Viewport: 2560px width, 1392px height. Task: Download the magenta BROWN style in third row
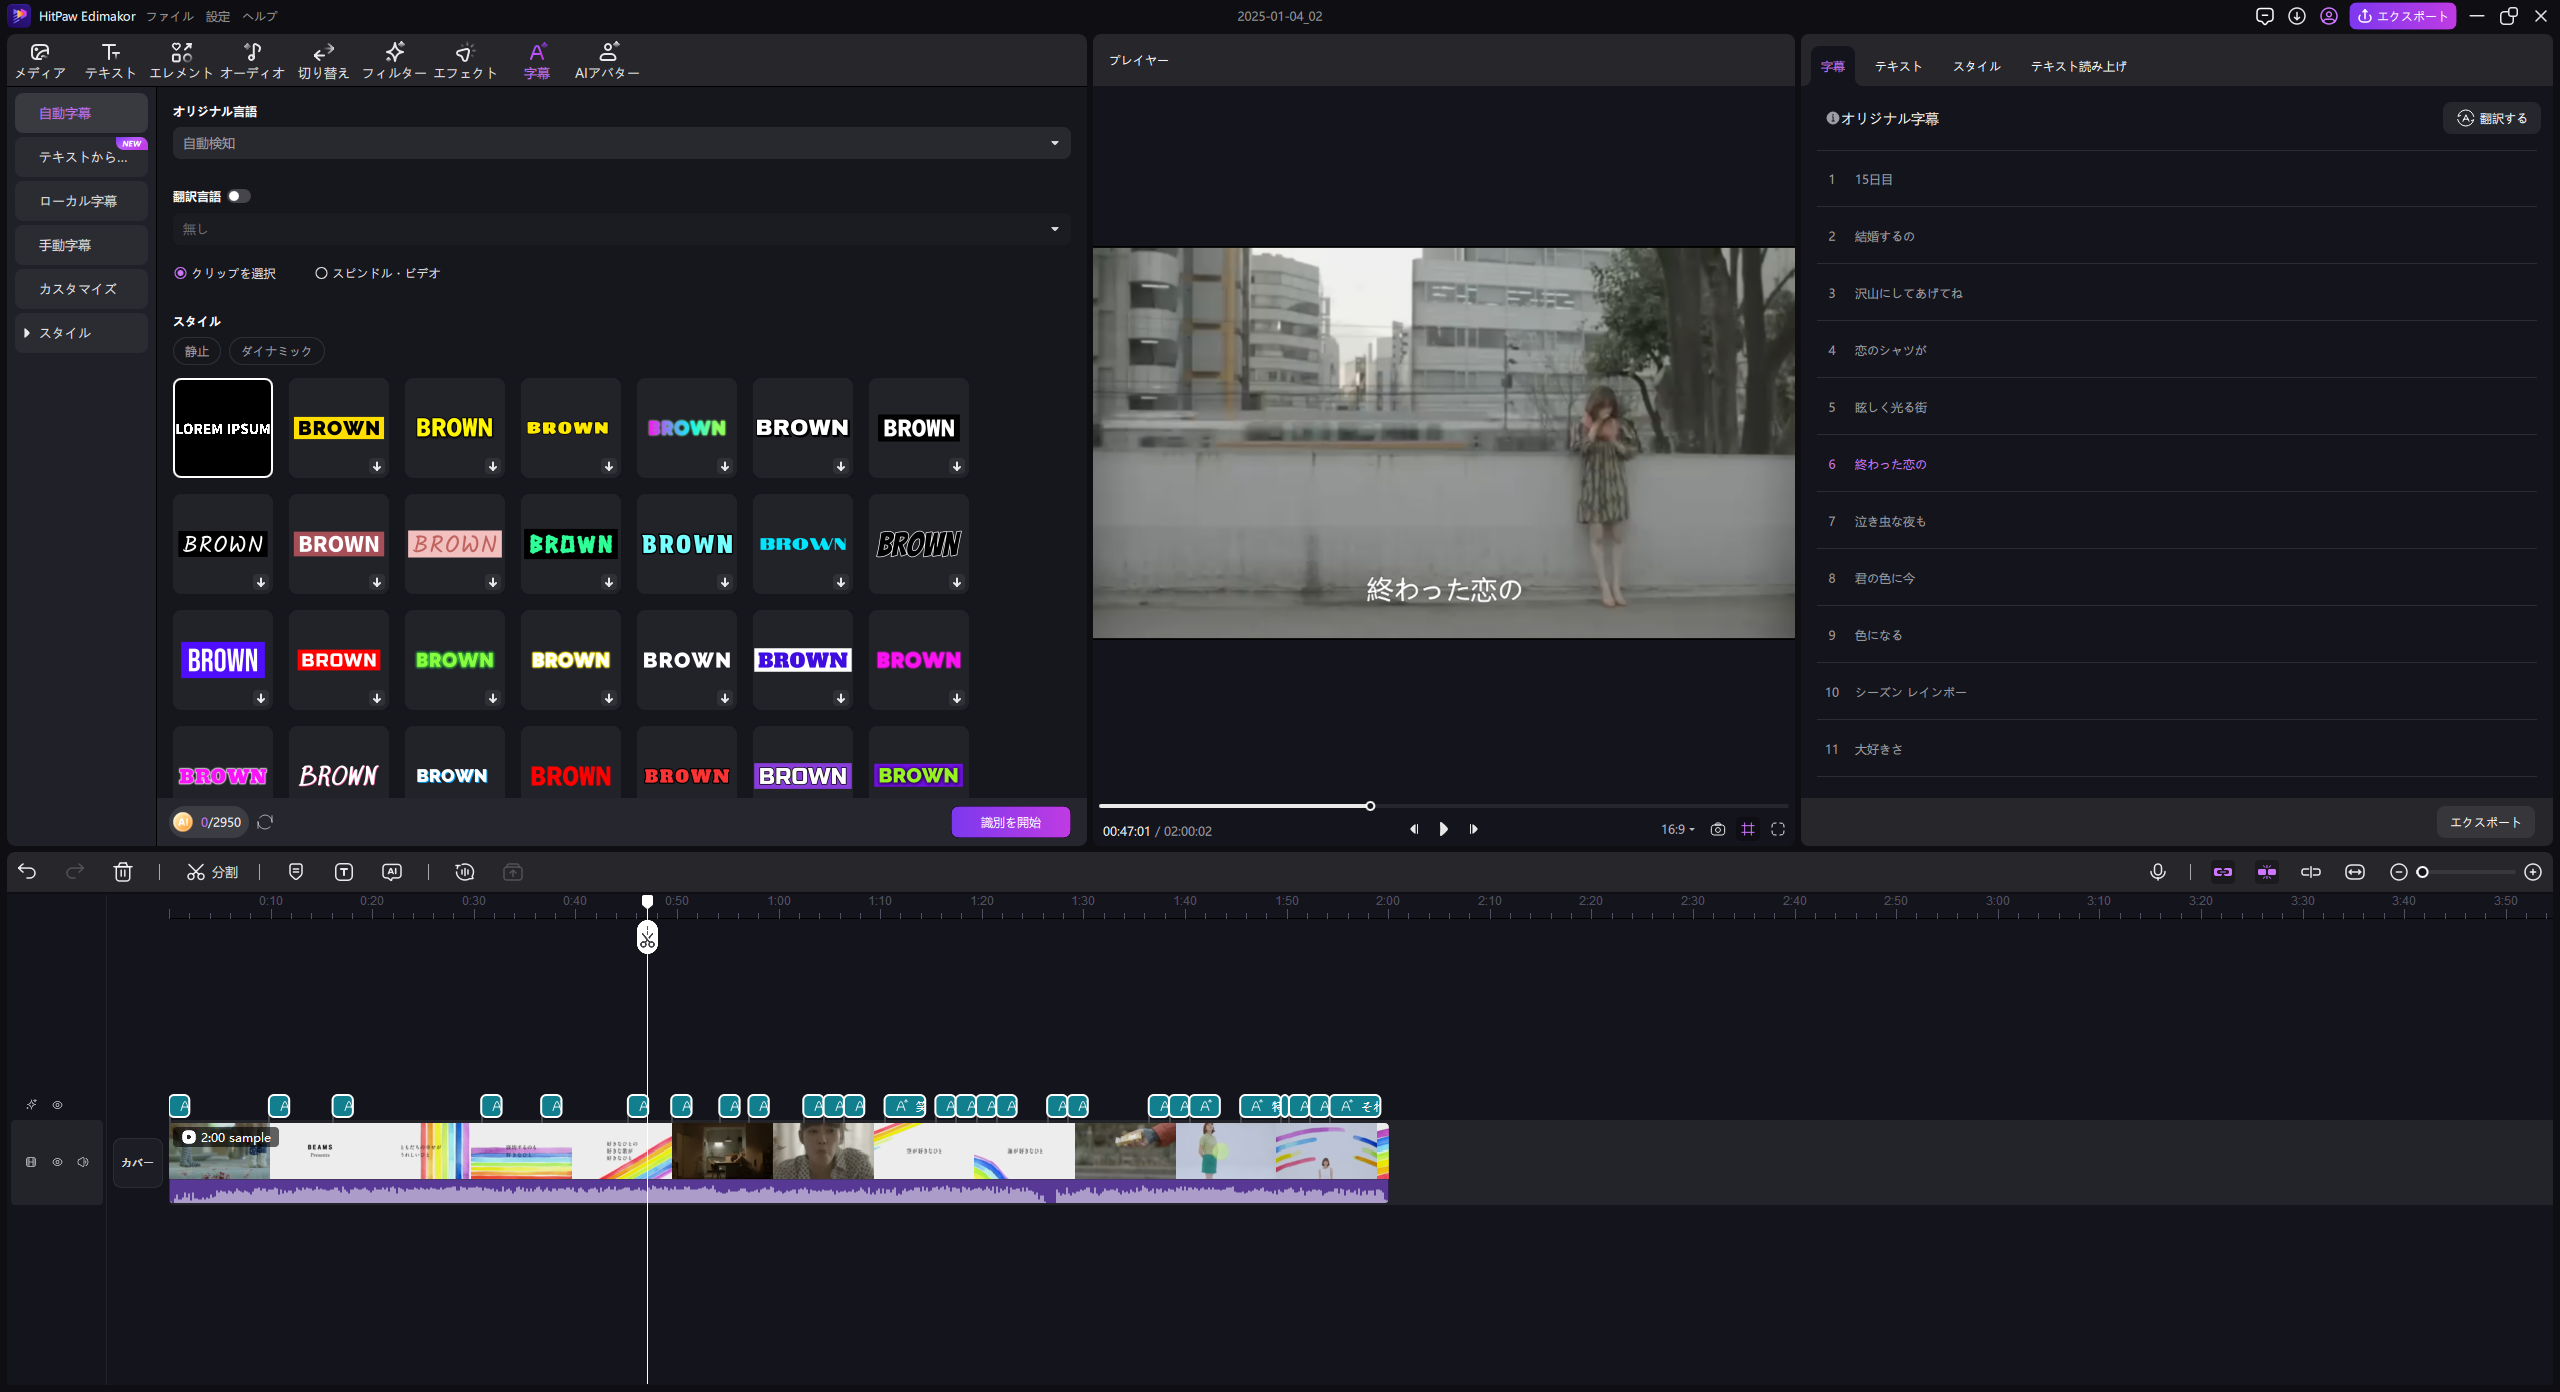(x=957, y=698)
